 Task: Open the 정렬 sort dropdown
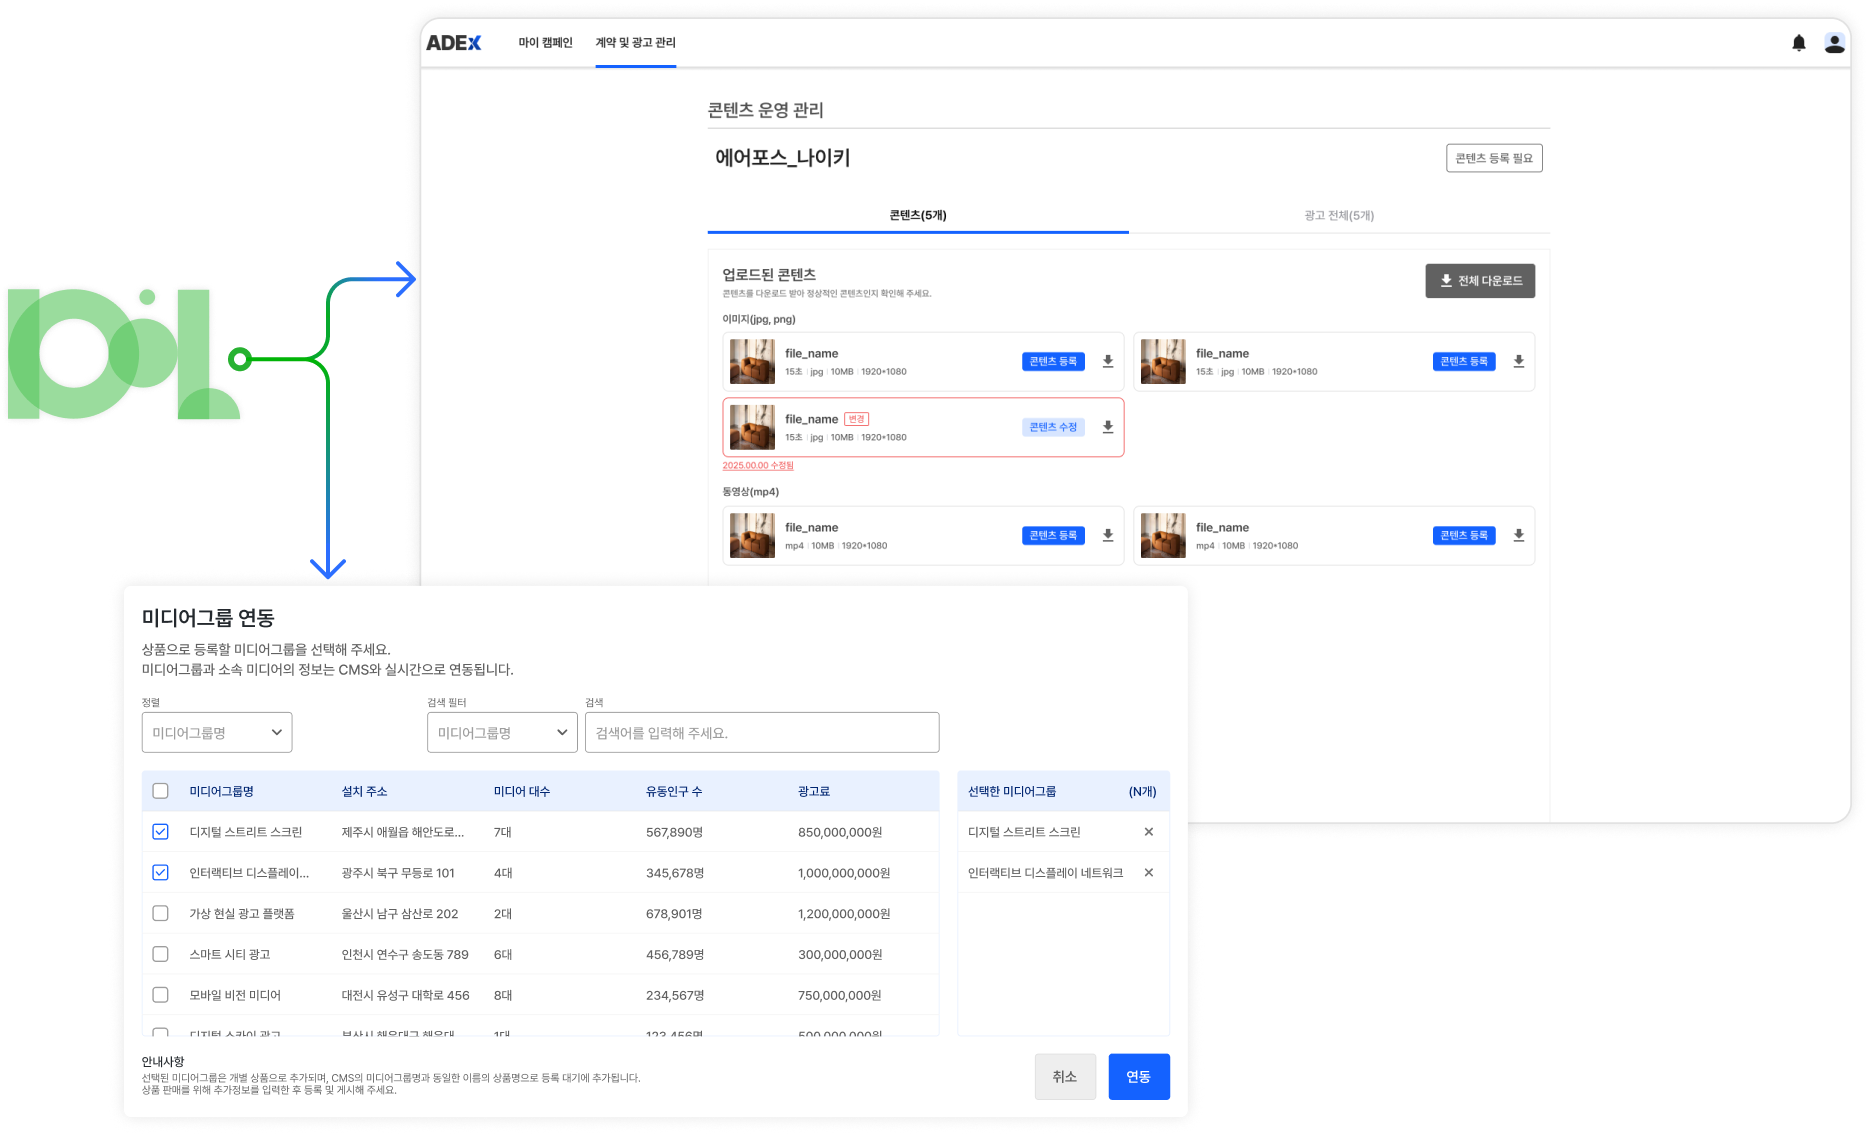pos(217,733)
